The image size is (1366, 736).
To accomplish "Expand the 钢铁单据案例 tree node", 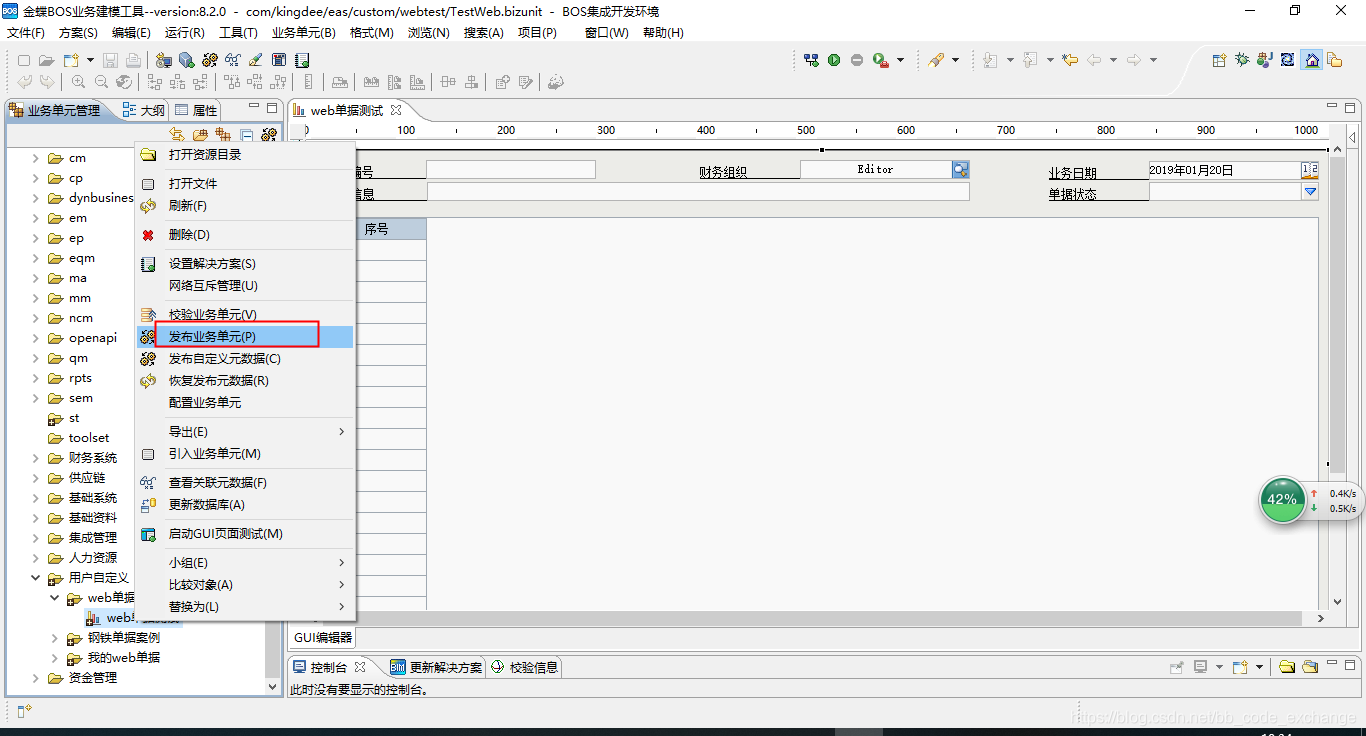I will pyautogui.click(x=55, y=638).
